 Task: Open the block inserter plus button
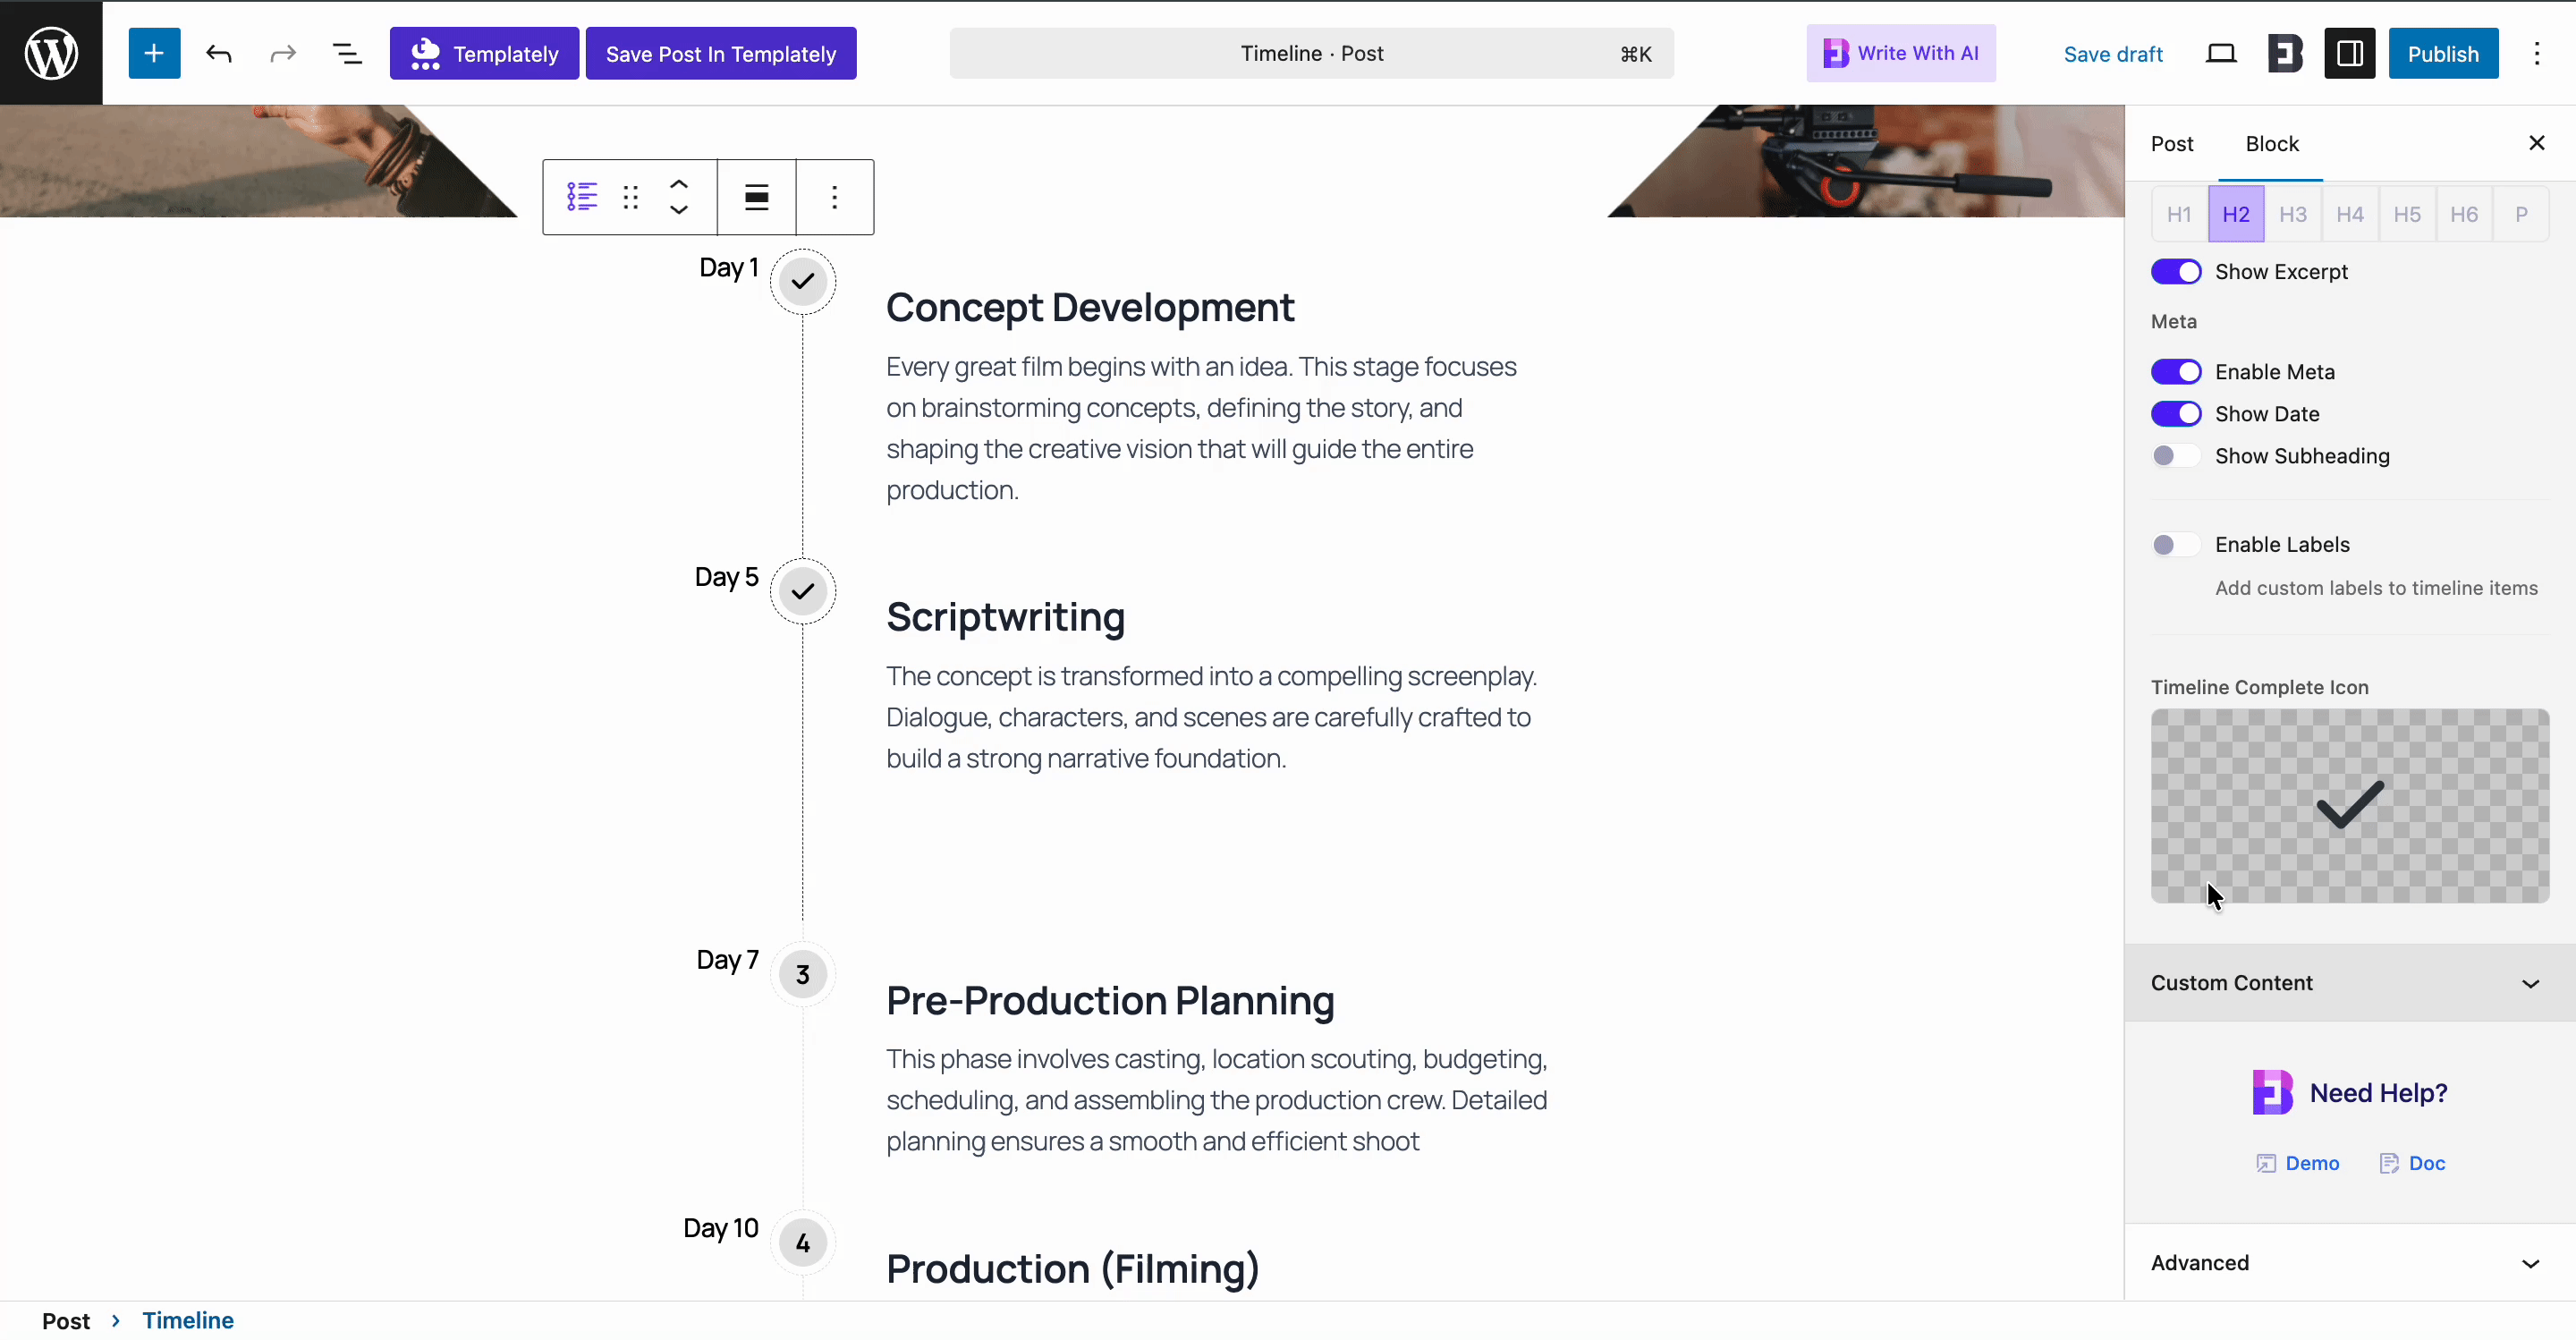(x=154, y=53)
